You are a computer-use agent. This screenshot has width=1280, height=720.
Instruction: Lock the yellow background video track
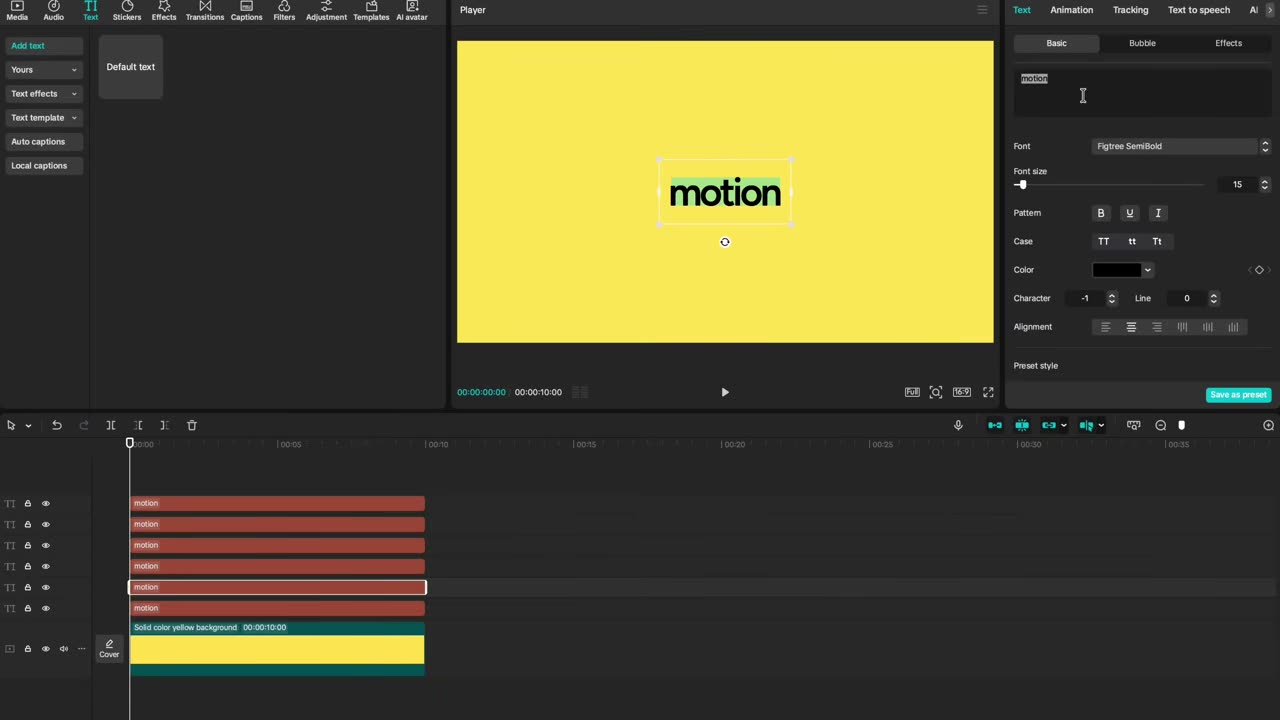[28, 649]
